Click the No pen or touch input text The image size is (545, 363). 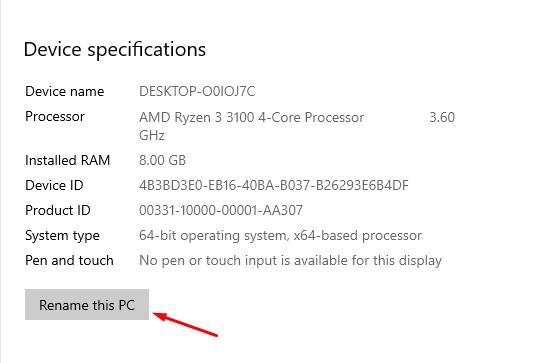point(290,260)
